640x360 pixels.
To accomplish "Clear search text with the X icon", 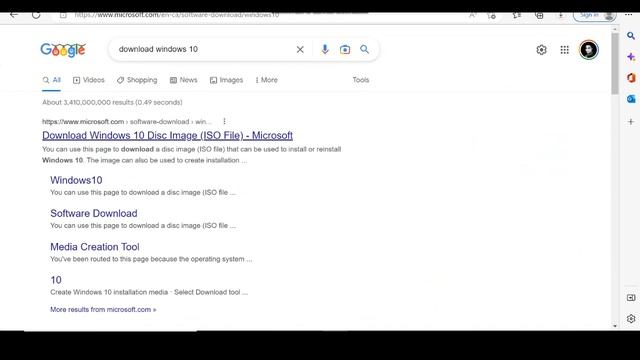I will (x=300, y=49).
